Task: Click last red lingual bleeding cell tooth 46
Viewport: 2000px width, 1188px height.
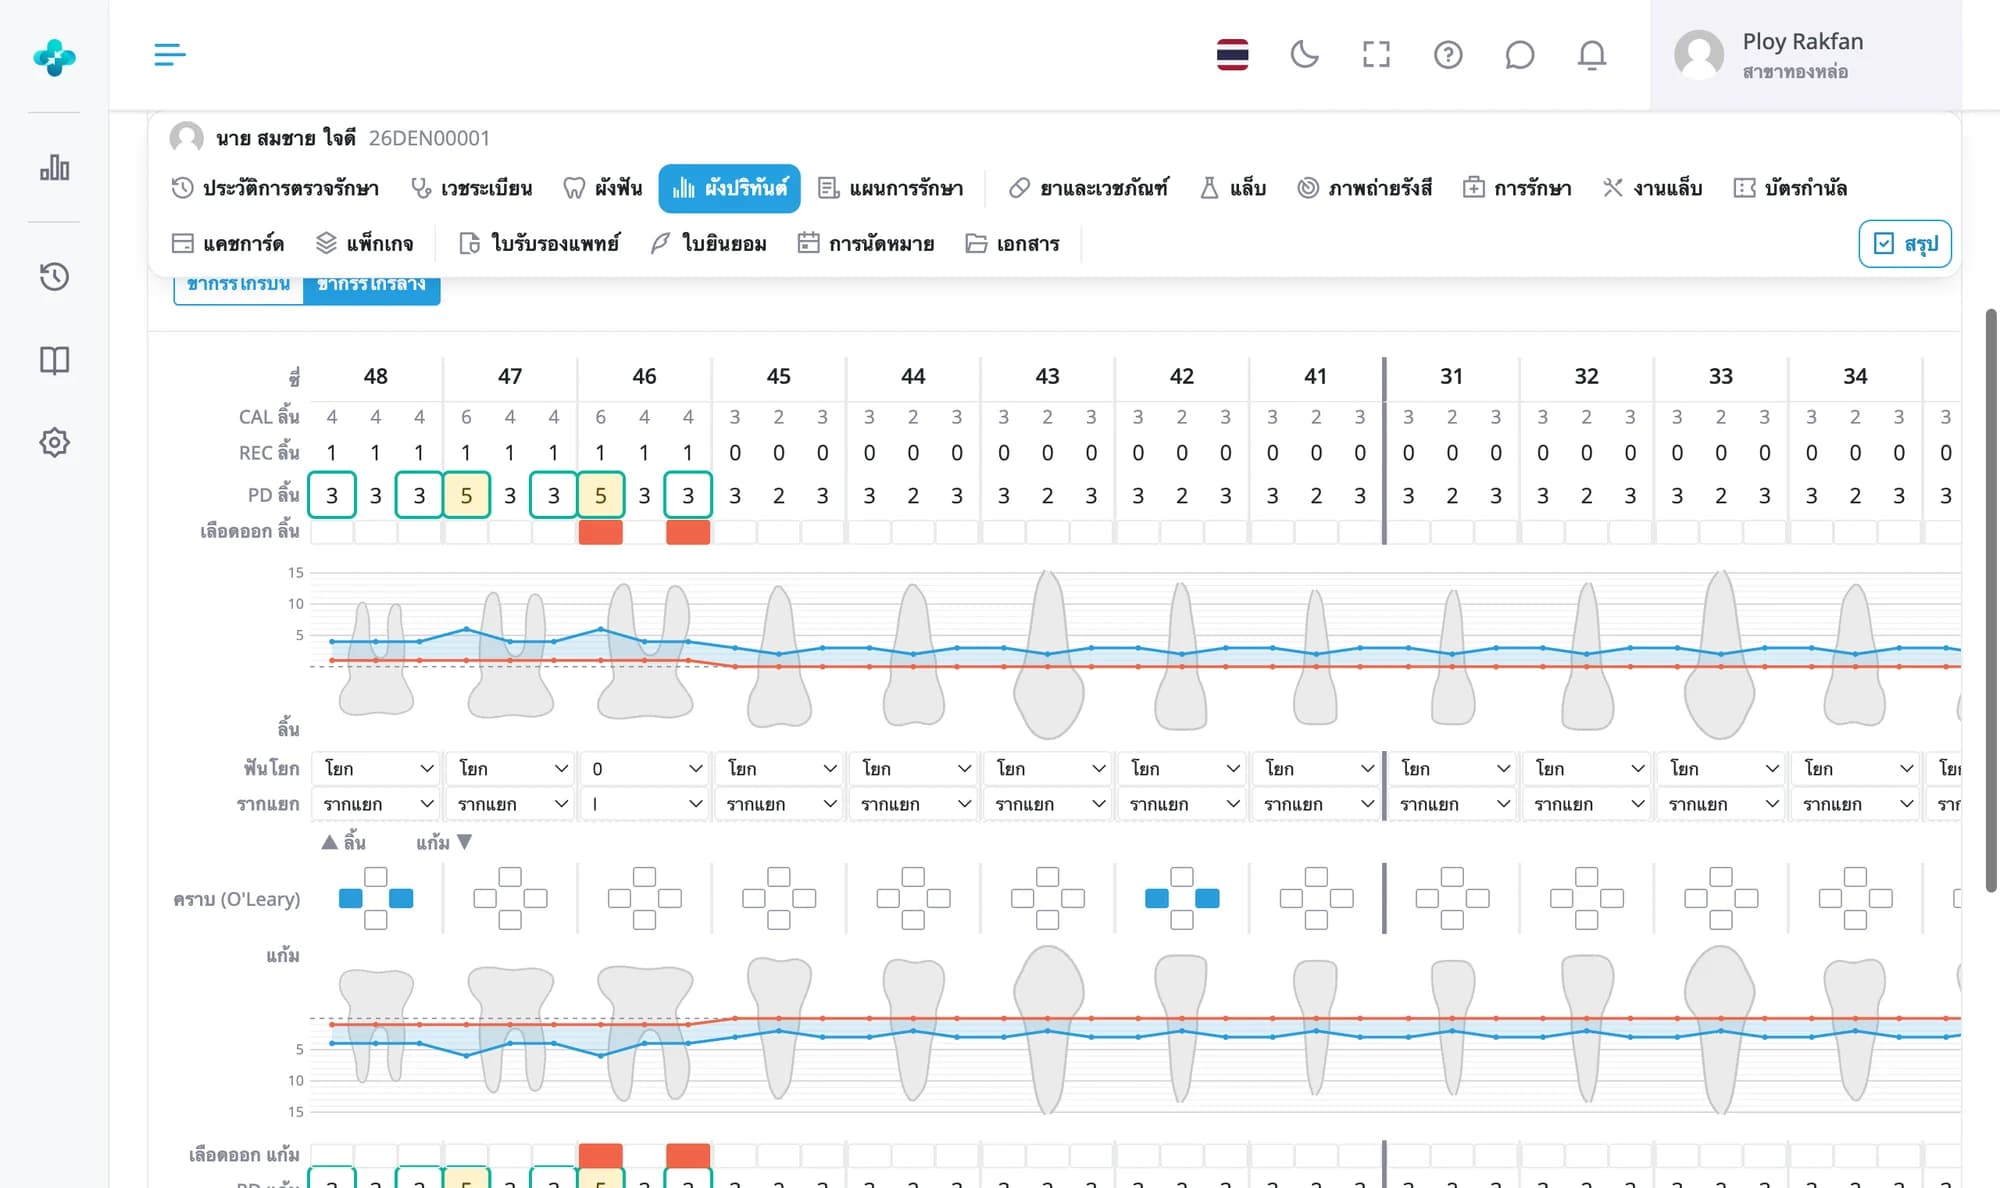Action: point(688,532)
